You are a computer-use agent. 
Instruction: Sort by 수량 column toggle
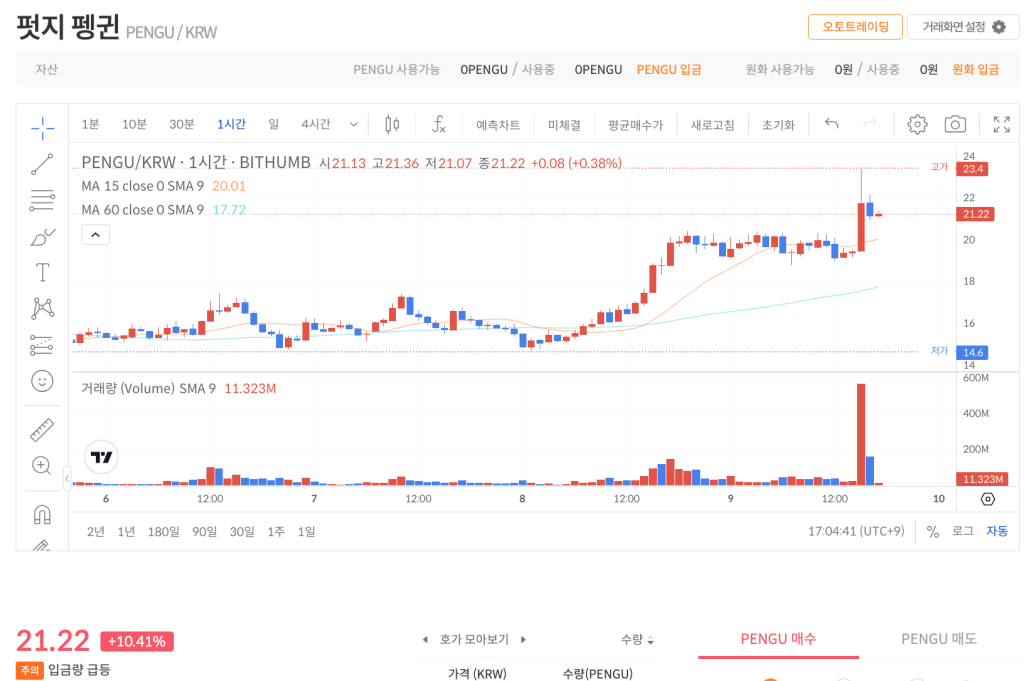(637, 640)
